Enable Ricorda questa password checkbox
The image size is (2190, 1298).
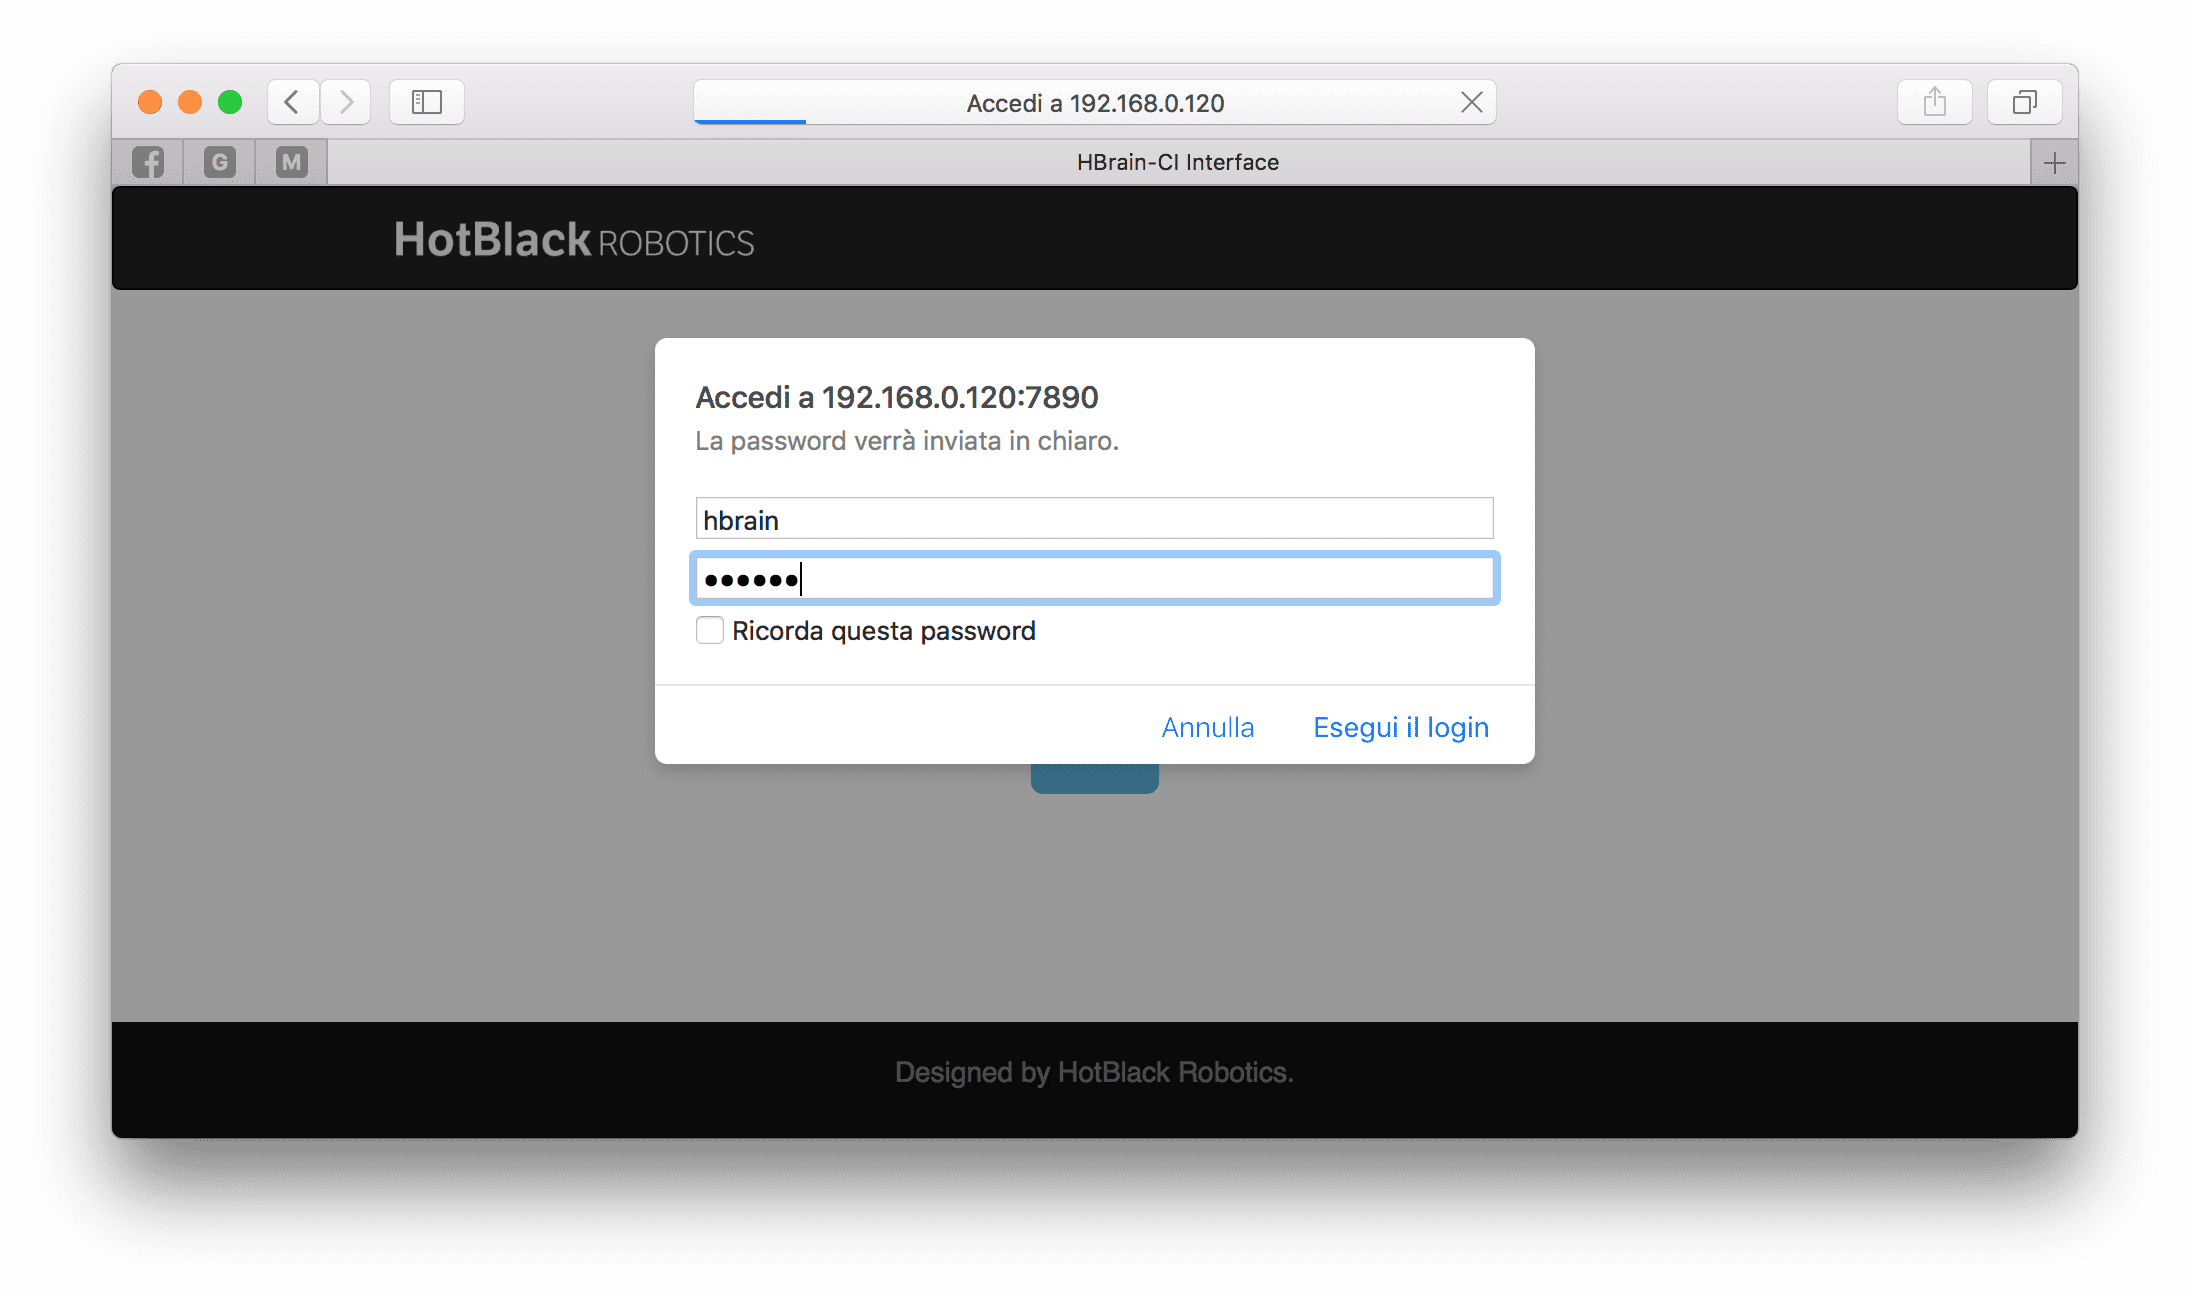tap(710, 631)
